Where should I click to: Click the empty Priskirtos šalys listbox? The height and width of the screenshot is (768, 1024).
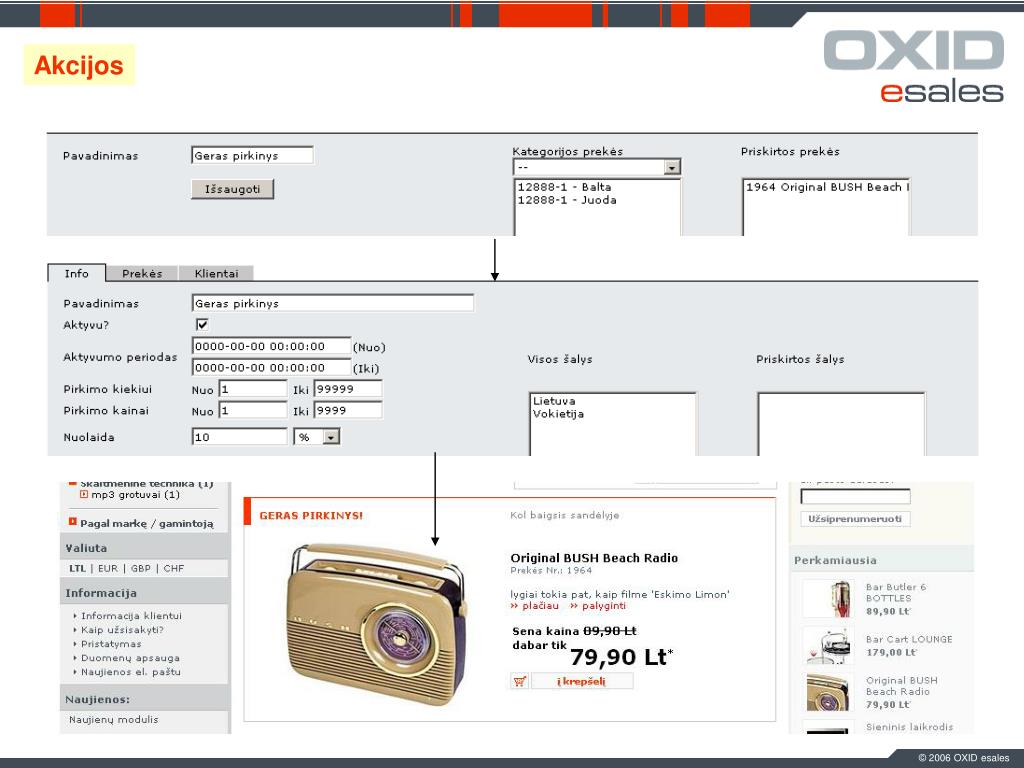click(841, 424)
